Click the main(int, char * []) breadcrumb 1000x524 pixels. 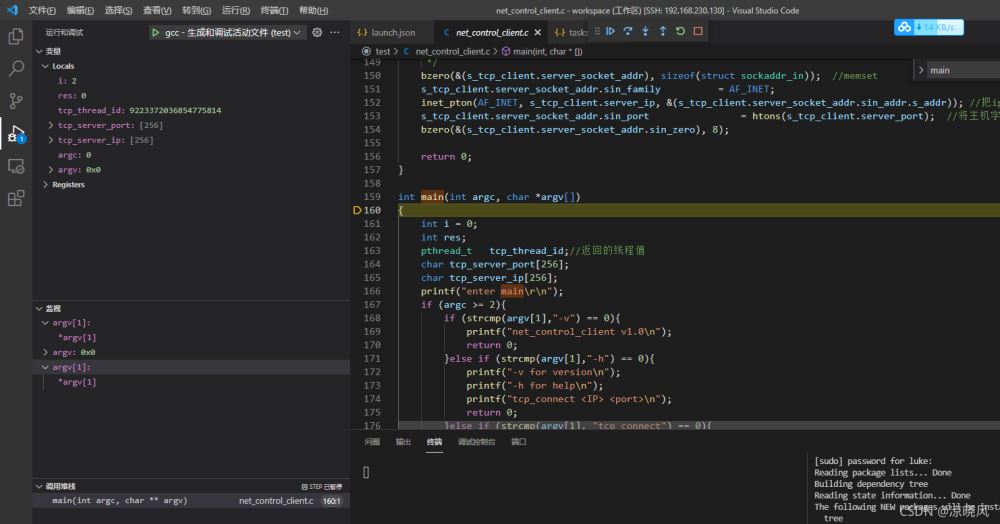548,52
